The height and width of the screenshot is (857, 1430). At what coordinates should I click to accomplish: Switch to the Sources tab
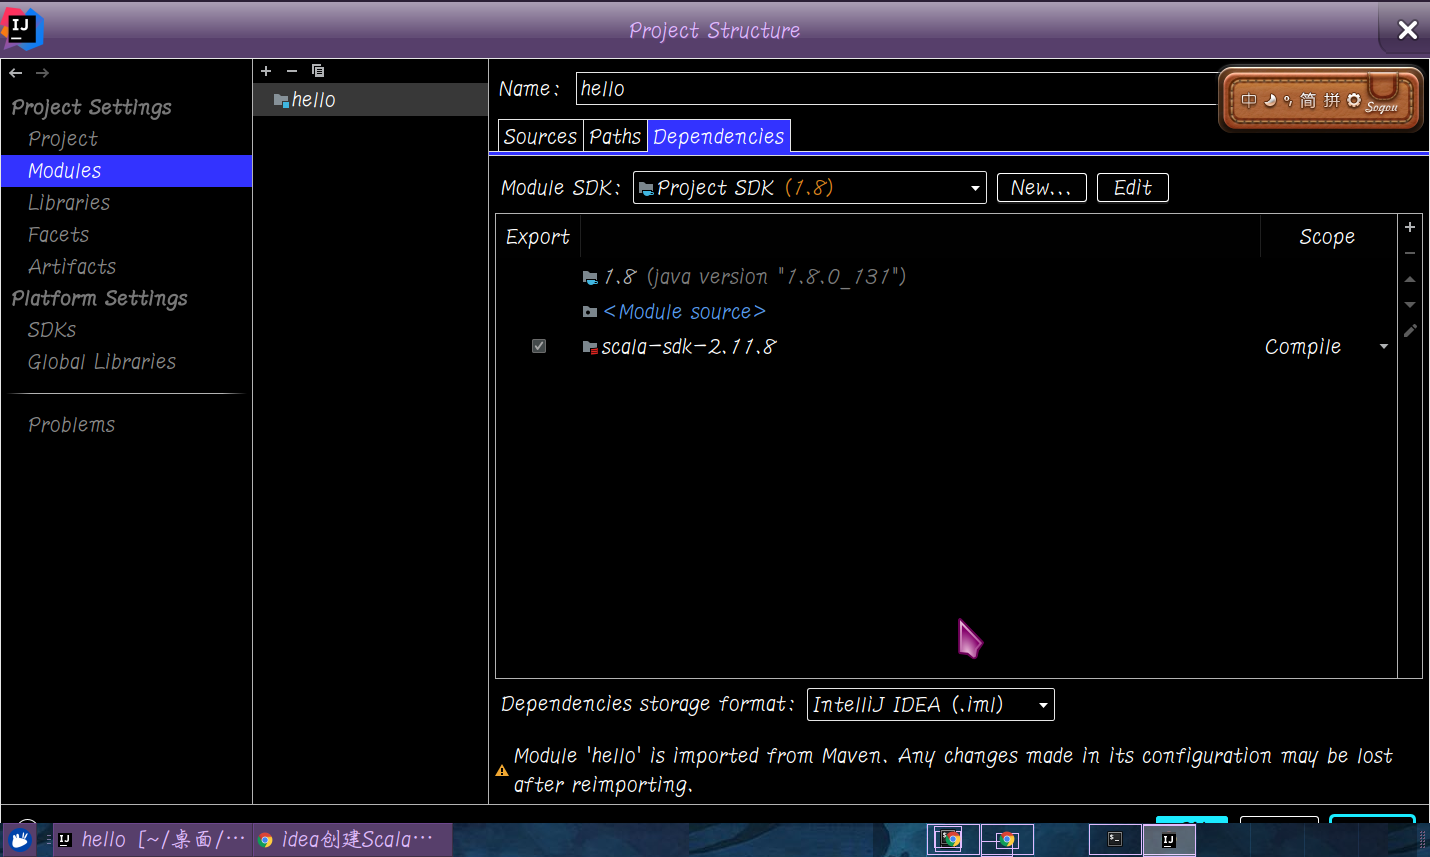[x=540, y=136]
